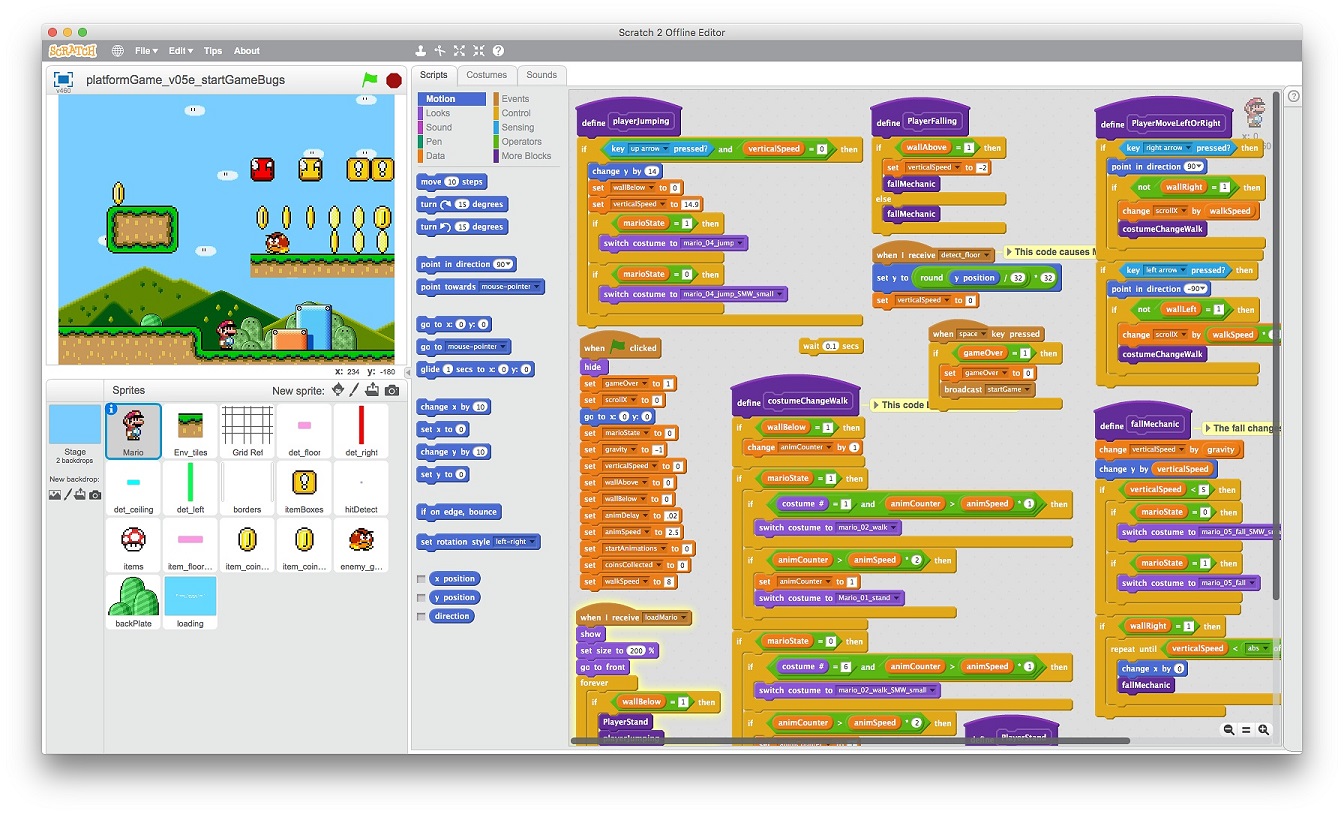Collapse the stage panel expander arrow
The image size is (1344, 814).
pos(409,371)
